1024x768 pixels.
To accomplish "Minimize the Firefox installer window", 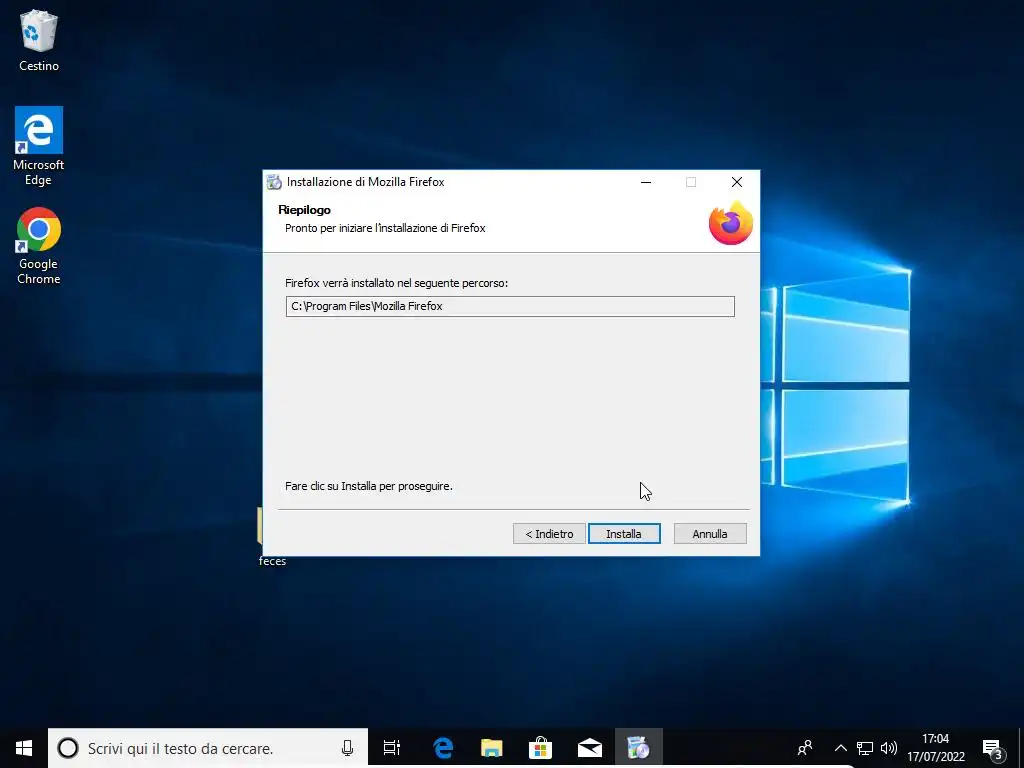I will tap(646, 182).
